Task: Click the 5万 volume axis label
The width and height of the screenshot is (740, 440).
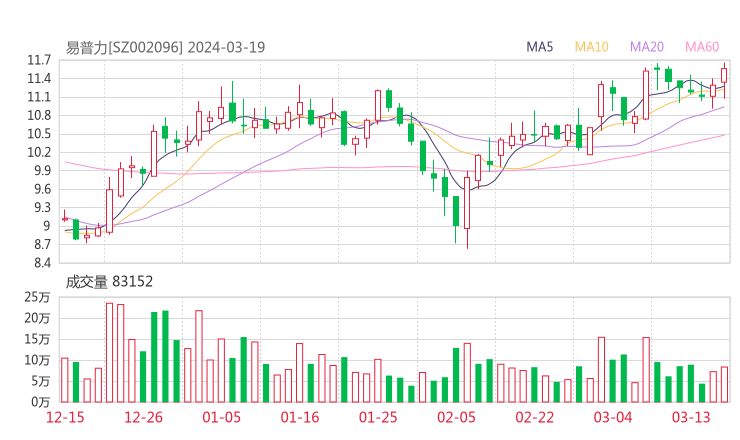Action: (x=40, y=381)
